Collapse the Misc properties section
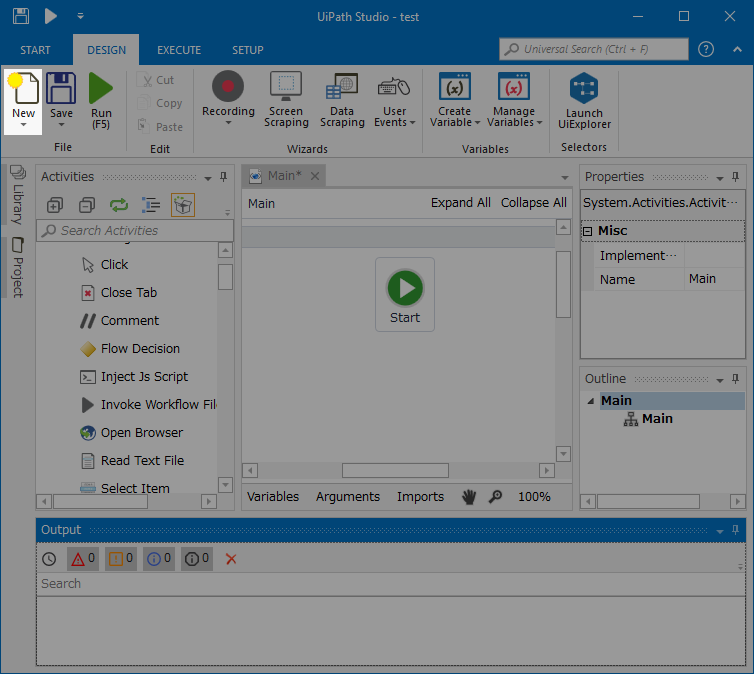The image size is (754, 674). 587,231
